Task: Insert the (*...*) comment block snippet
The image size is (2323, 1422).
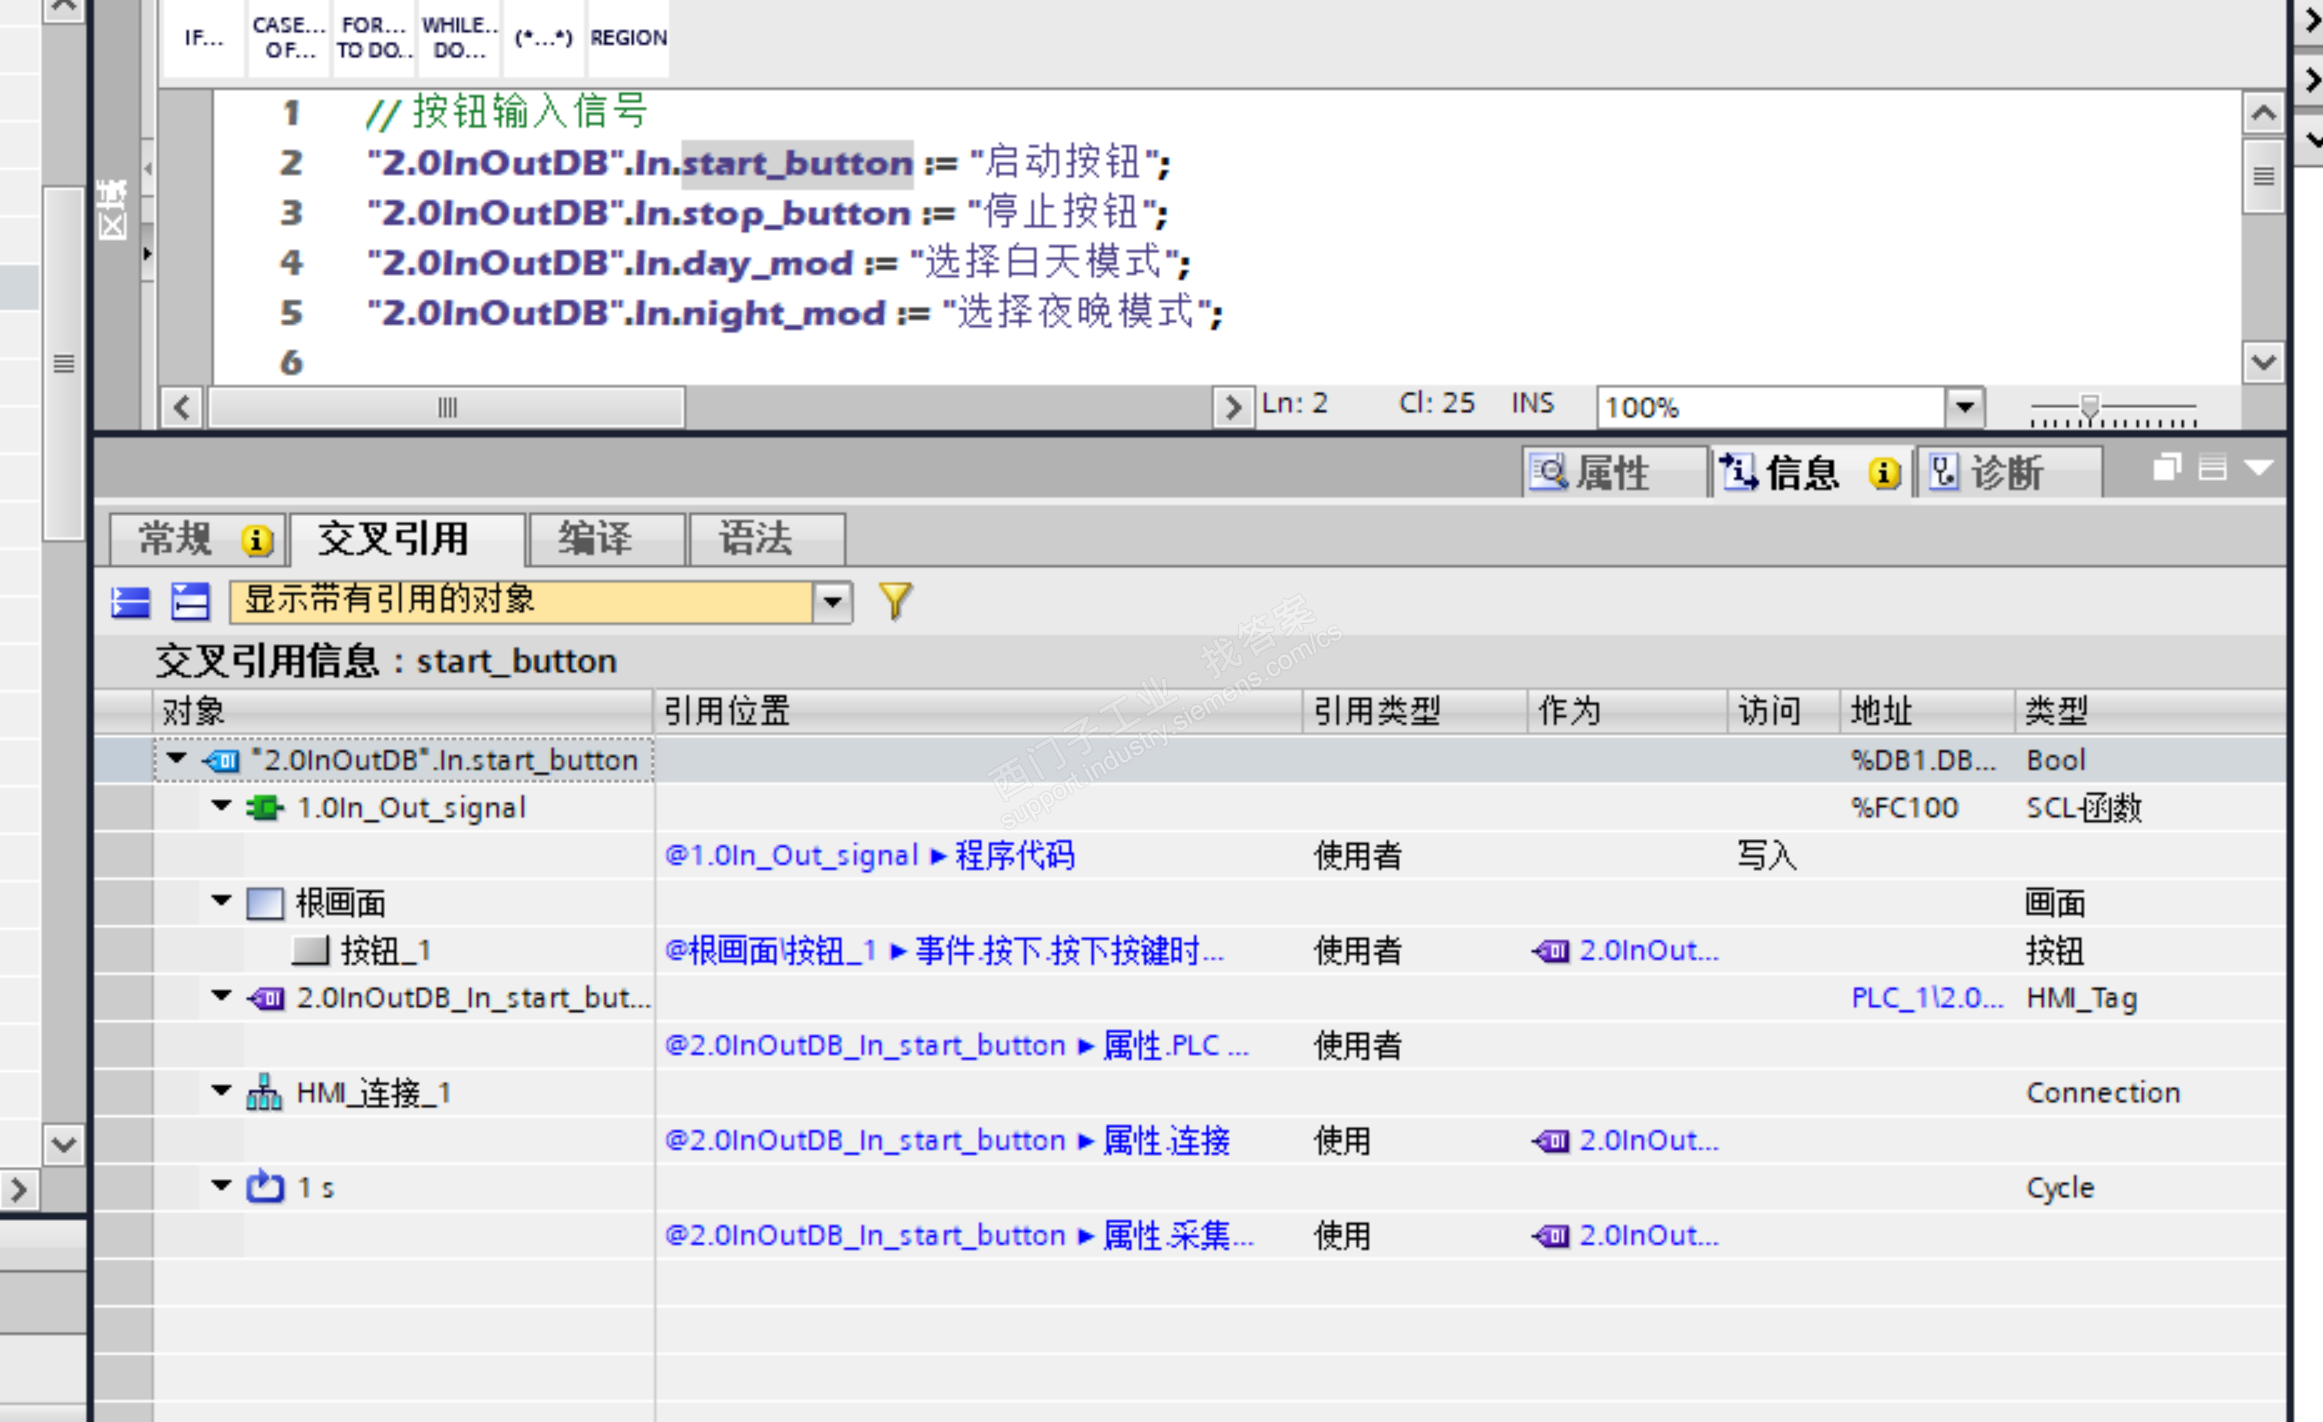Action: click(543, 38)
